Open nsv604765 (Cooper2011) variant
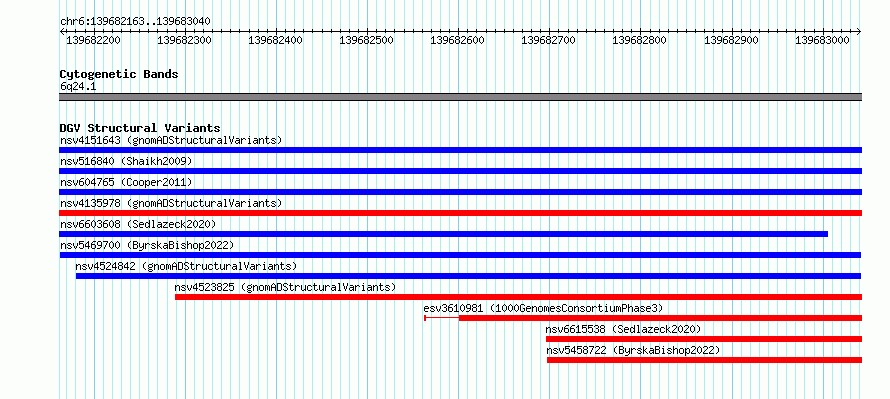 coord(126,182)
